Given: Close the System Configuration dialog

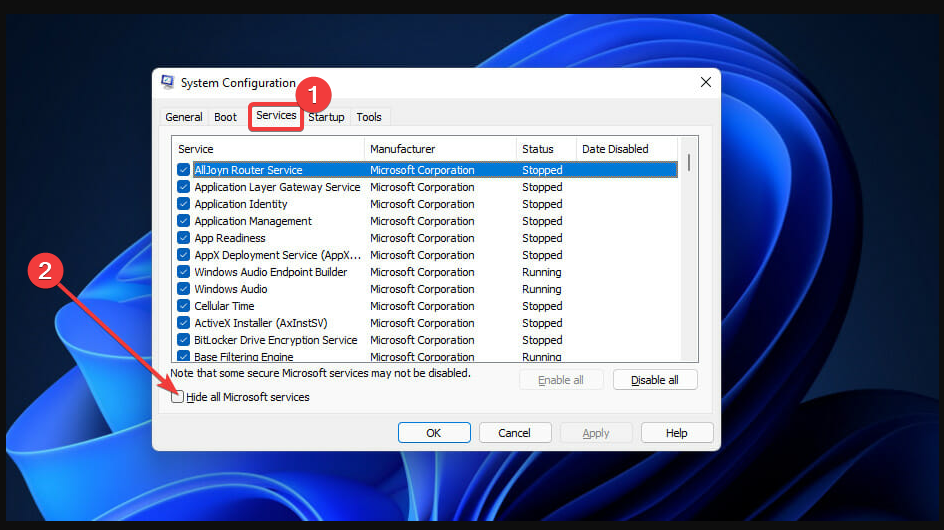Looking at the screenshot, I should 706,83.
